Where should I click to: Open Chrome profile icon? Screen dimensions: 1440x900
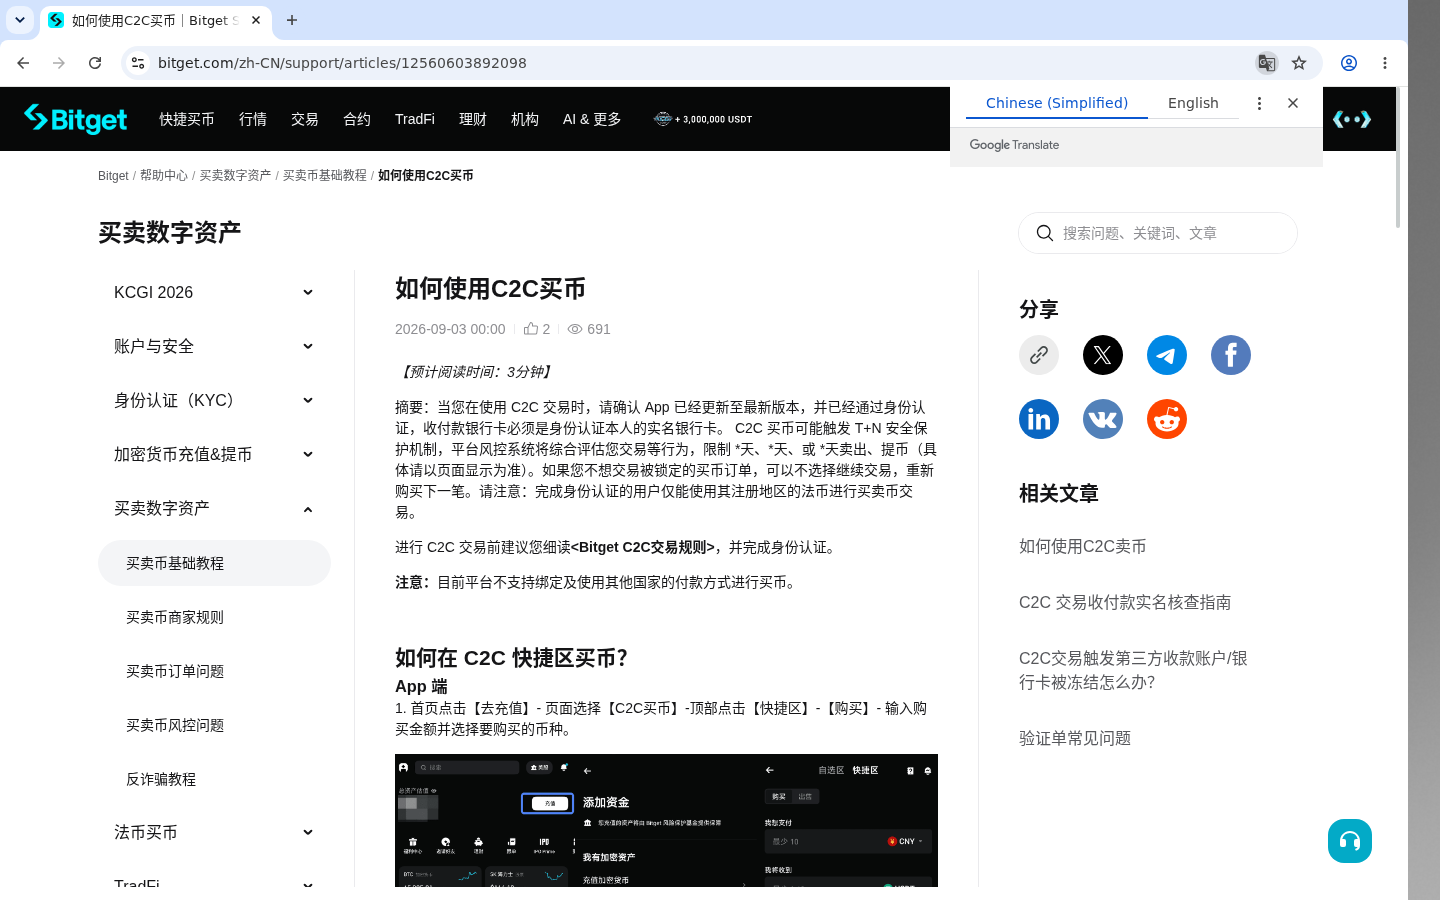click(1349, 63)
